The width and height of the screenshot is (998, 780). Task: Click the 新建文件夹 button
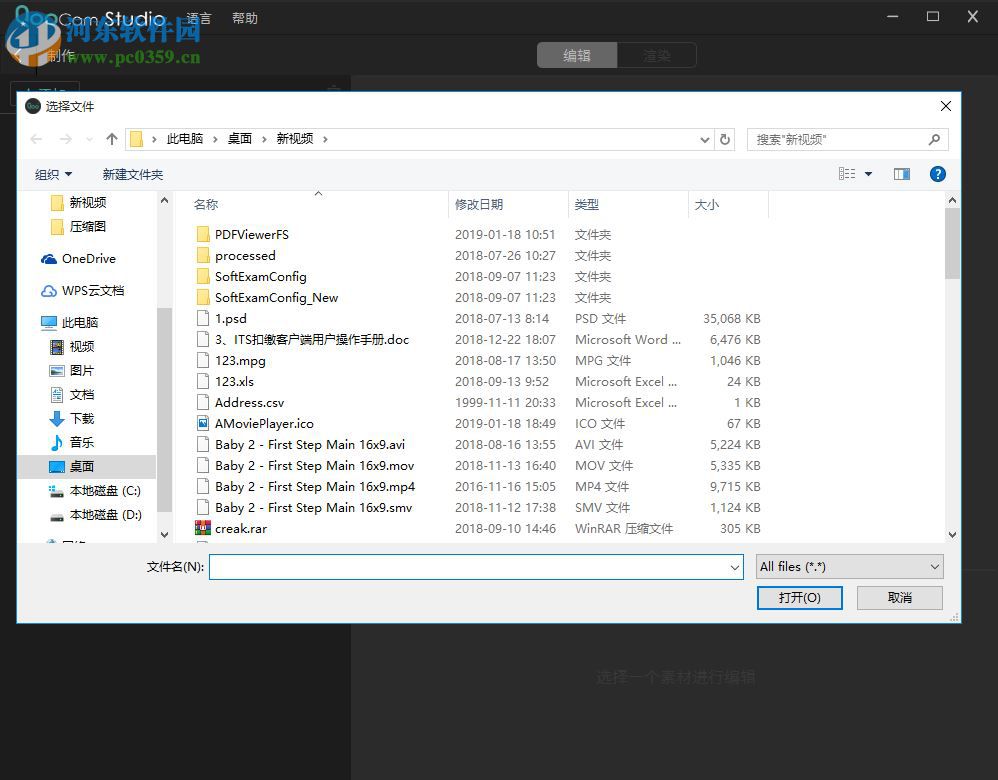click(x=133, y=173)
